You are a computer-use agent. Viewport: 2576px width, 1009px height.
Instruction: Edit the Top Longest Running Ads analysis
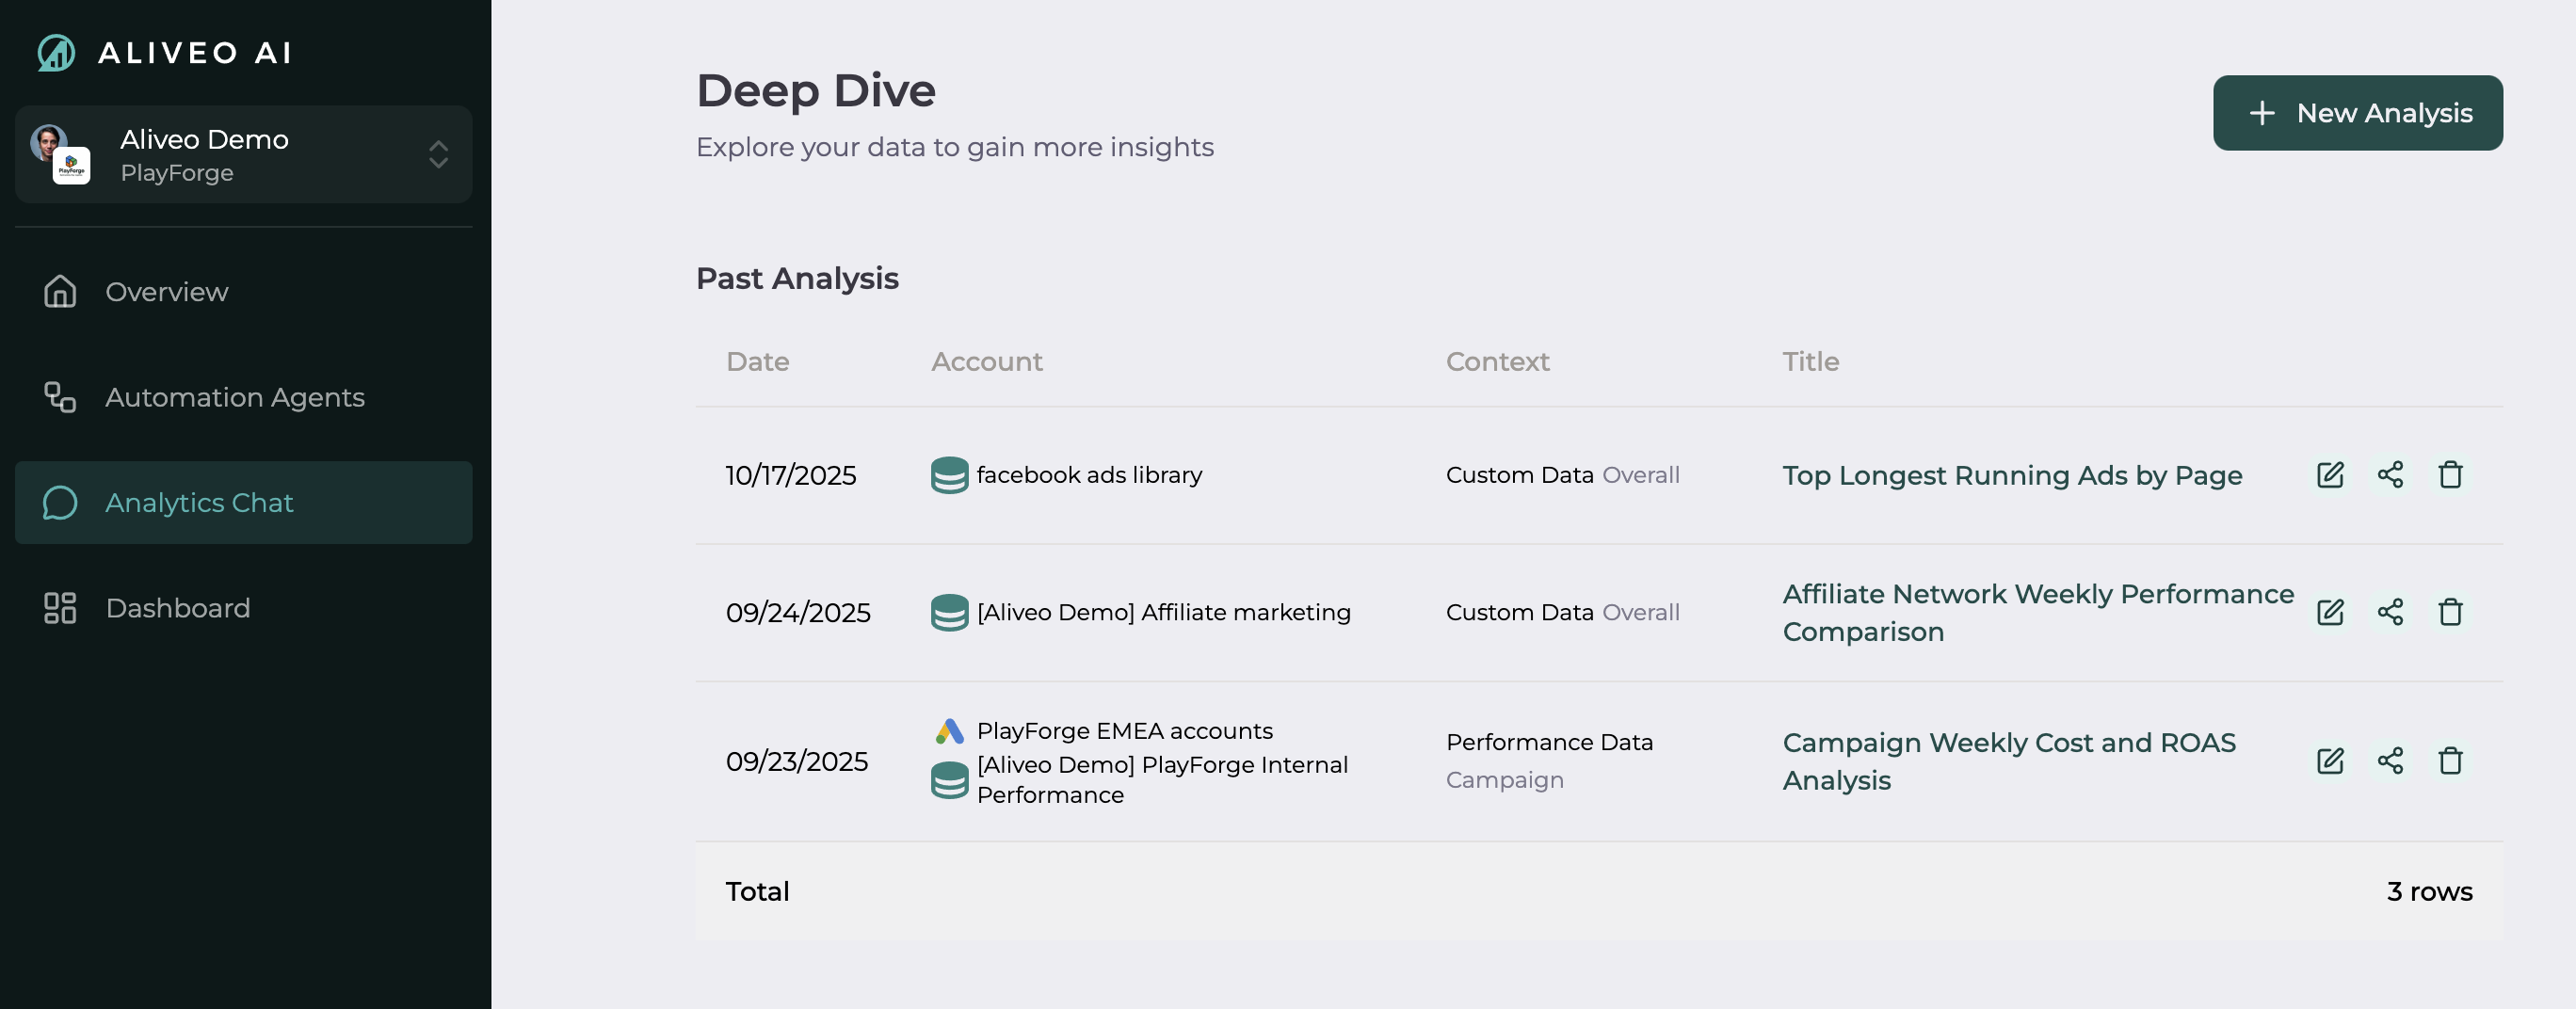coord(2329,475)
